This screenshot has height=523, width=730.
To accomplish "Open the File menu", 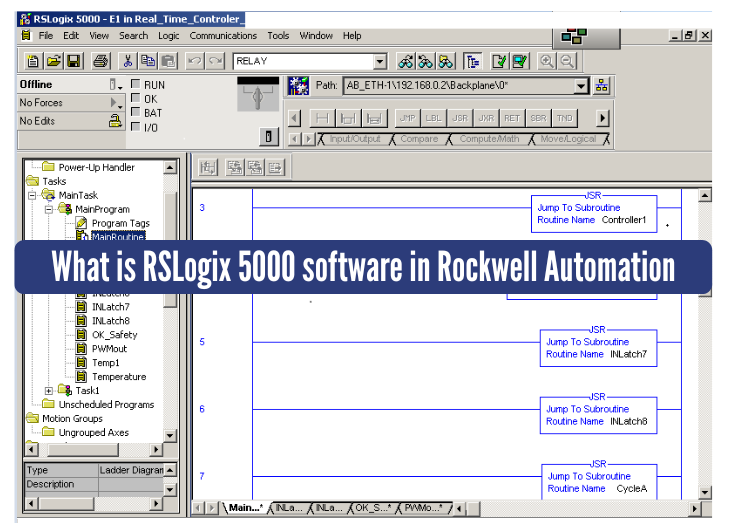I will pyautogui.click(x=46, y=35).
